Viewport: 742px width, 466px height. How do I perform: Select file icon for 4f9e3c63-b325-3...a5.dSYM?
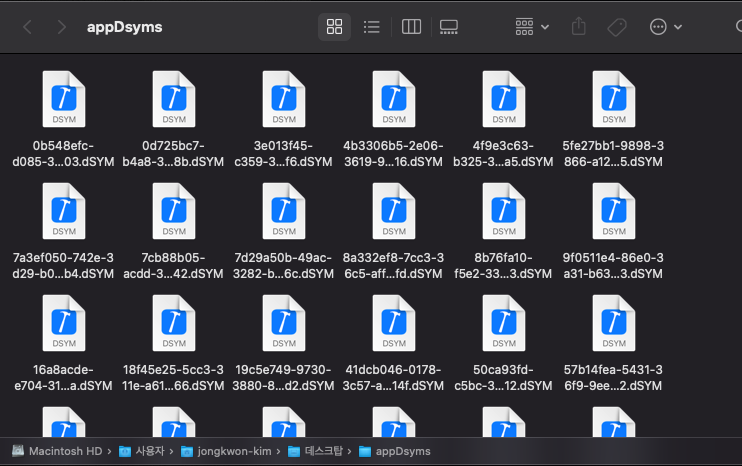[504, 99]
